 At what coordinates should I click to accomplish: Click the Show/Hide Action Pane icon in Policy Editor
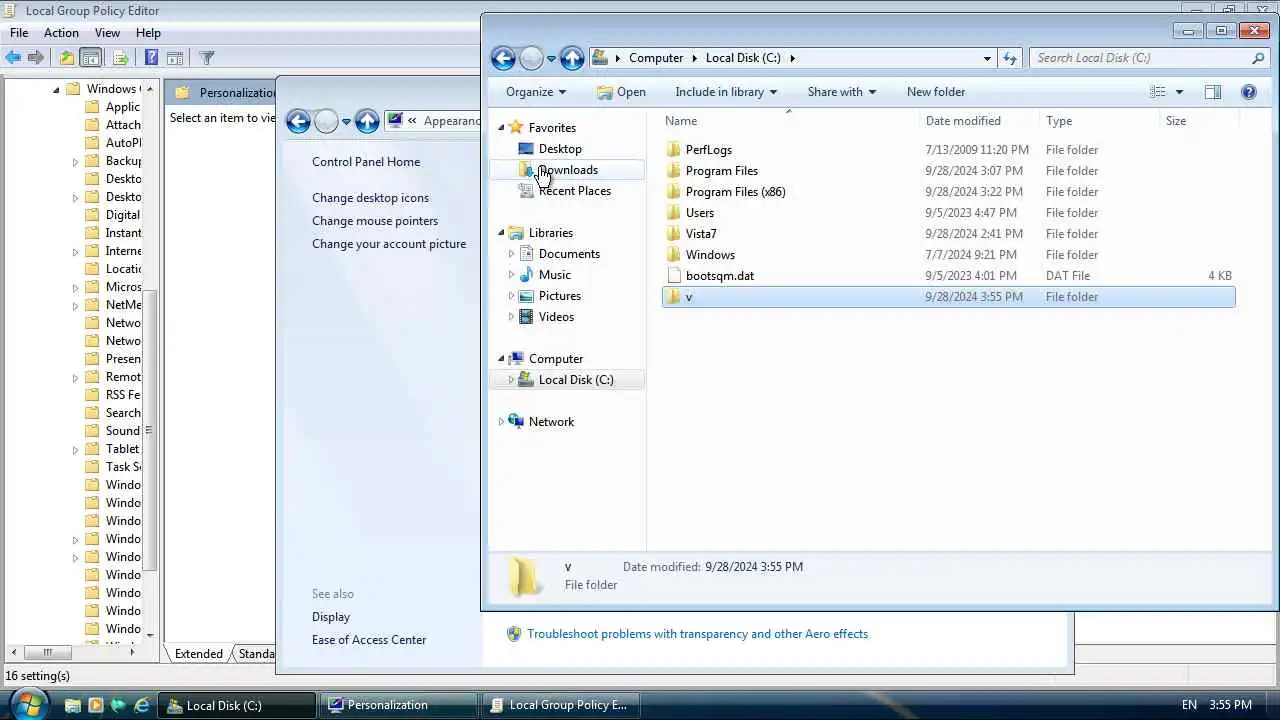(x=175, y=58)
